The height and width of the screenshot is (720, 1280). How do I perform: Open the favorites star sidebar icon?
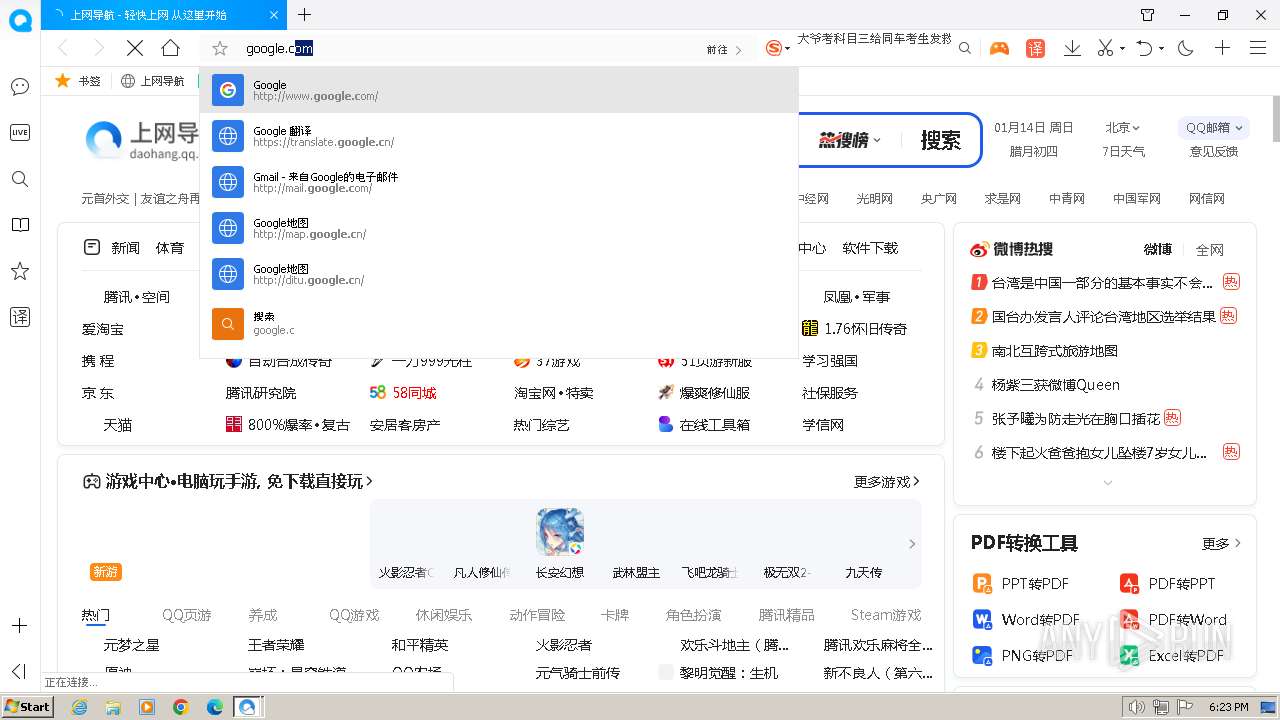coord(20,271)
